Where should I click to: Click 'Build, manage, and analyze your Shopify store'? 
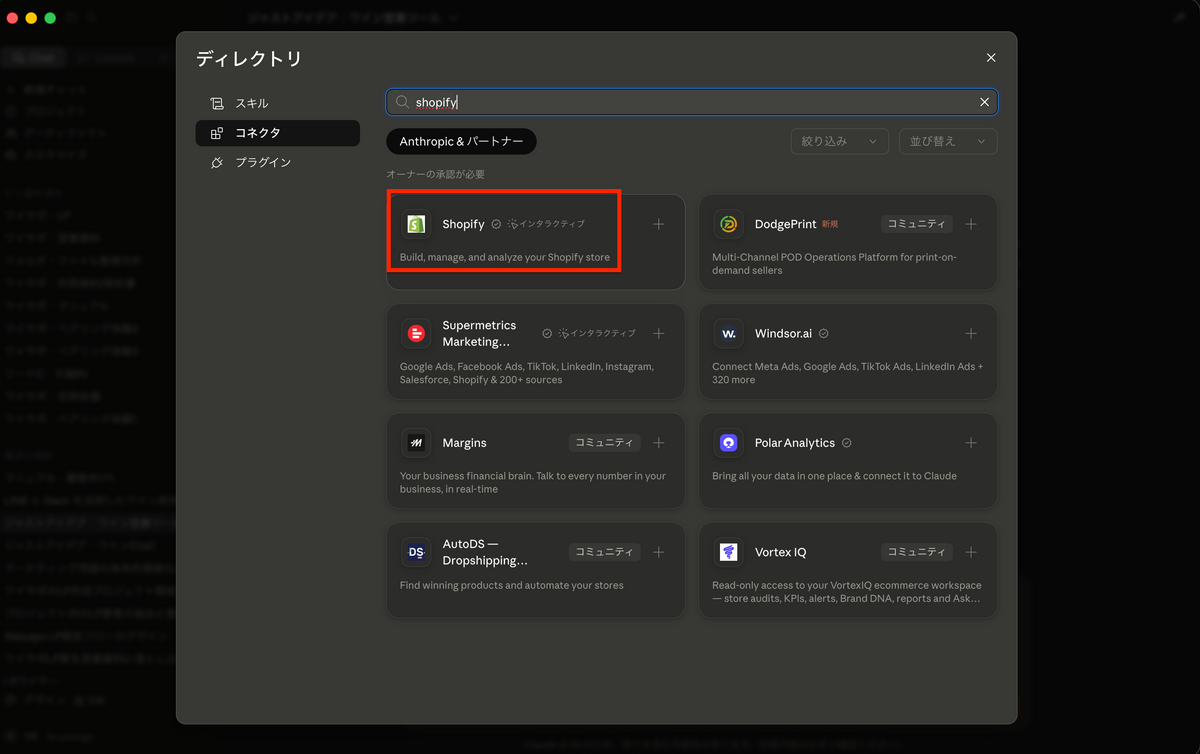pos(505,257)
